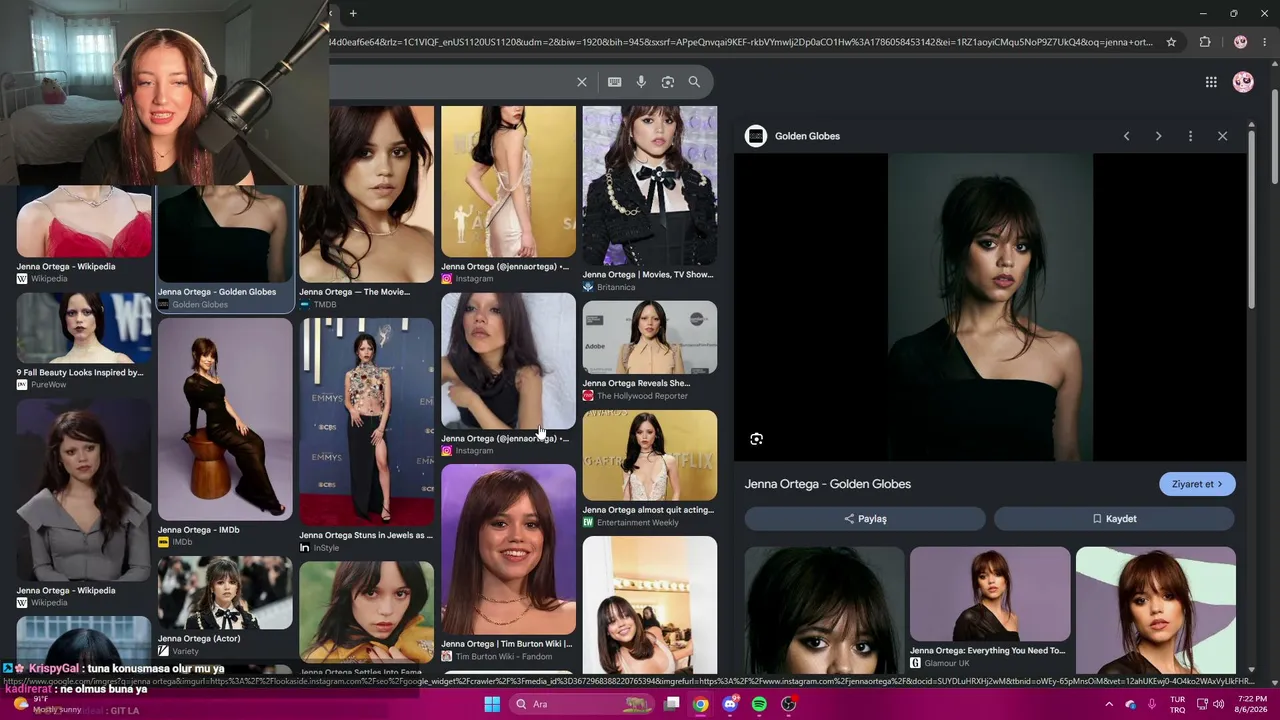Image resolution: width=1280 pixels, height=720 pixels.
Task: Select the InStyle Emmys jewels result image
Action: click(366, 421)
